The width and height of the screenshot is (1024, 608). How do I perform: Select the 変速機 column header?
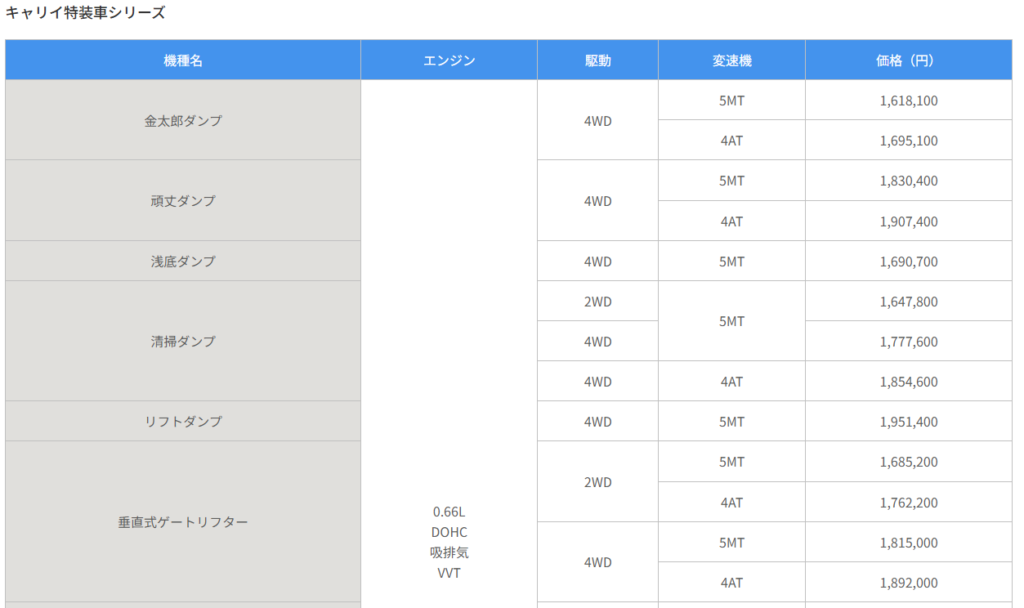(731, 60)
